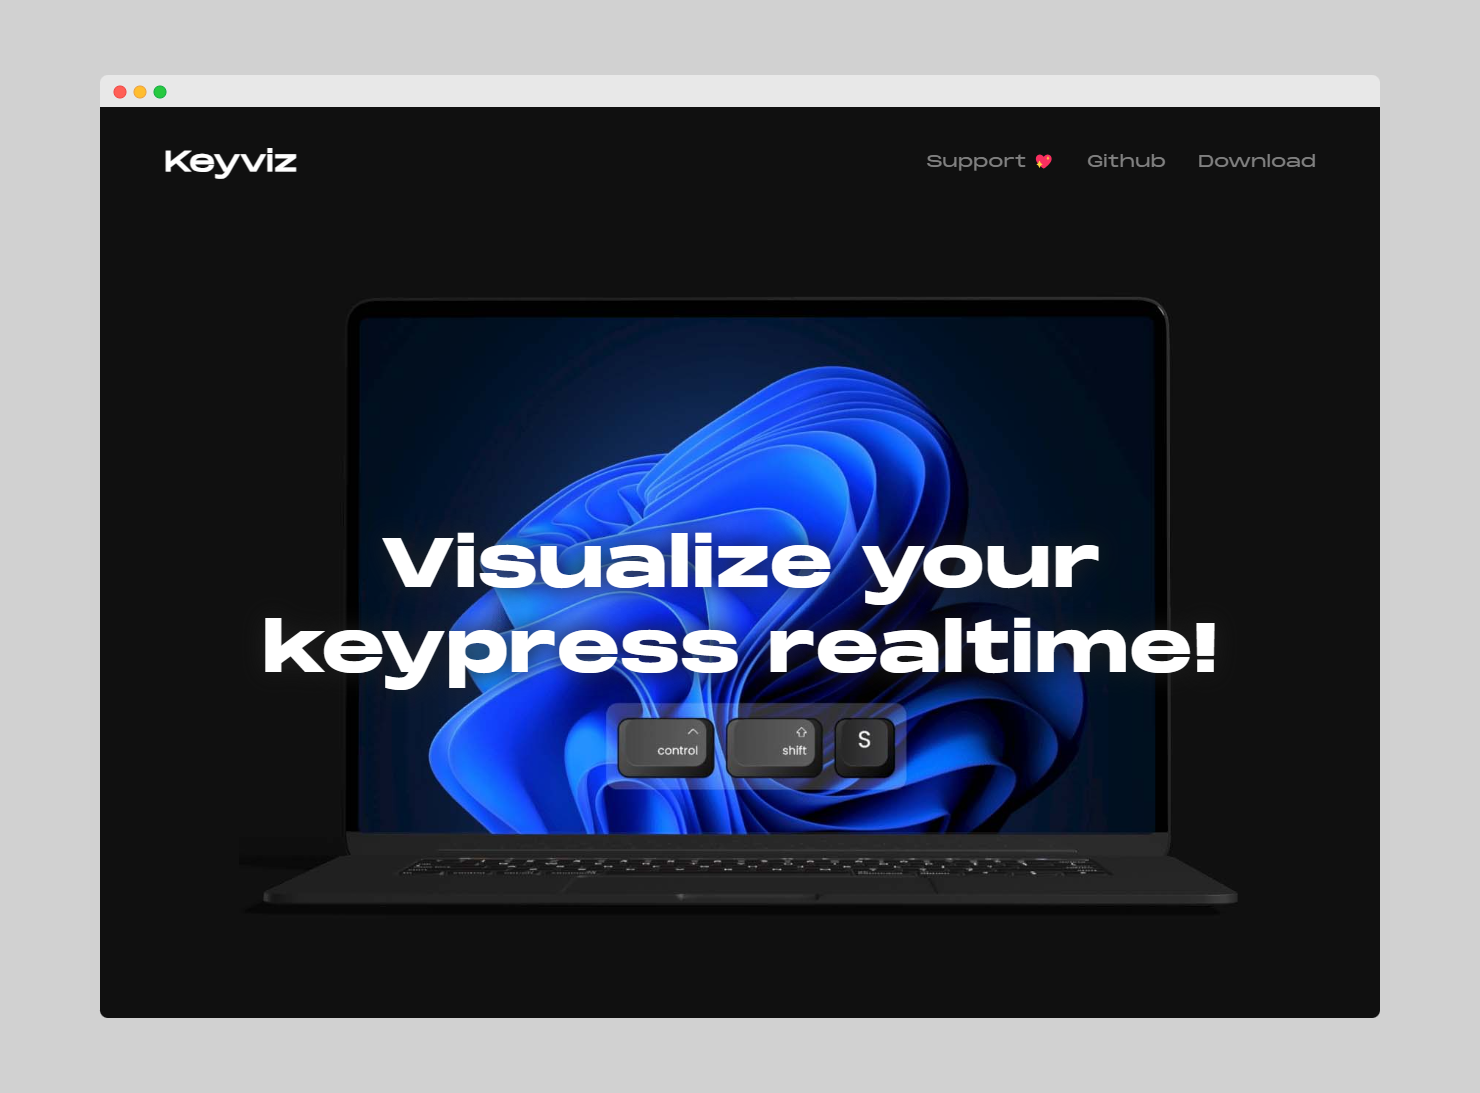
Task: Click the red close window dot
Action: click(120, 92)
